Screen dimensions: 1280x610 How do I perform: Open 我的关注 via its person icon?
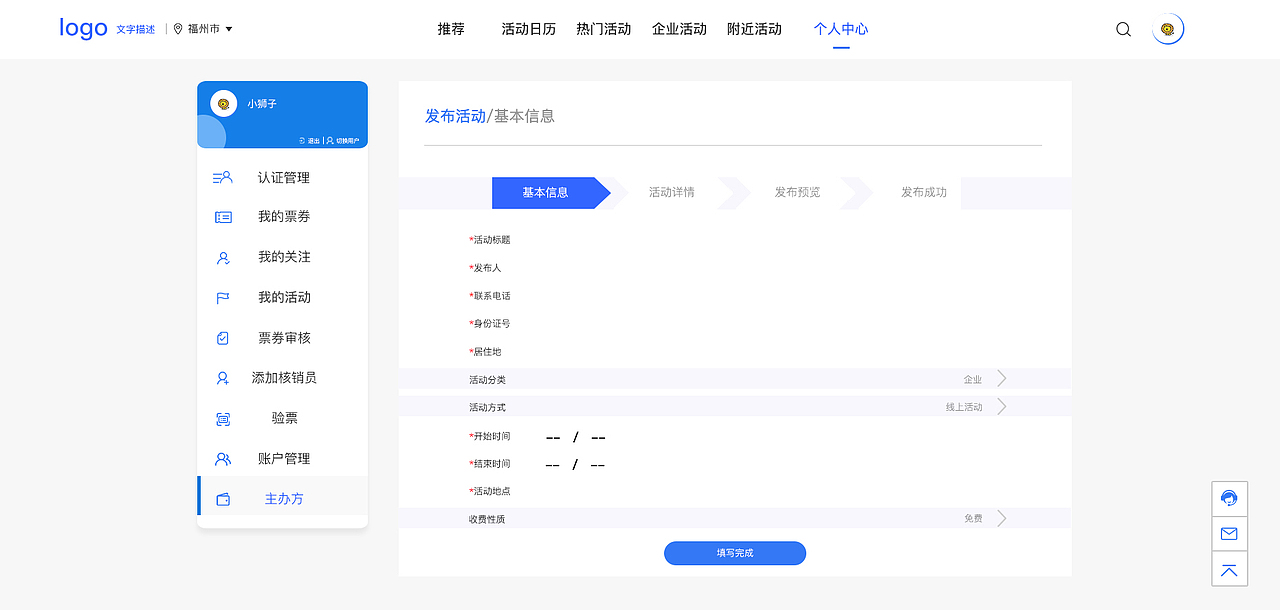click(222, 257)
